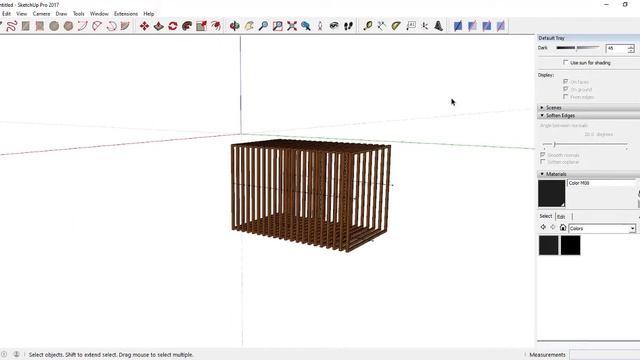Toggle the On ground display checkbox
The height and width of the screenshot is (360, 640).
566,89
